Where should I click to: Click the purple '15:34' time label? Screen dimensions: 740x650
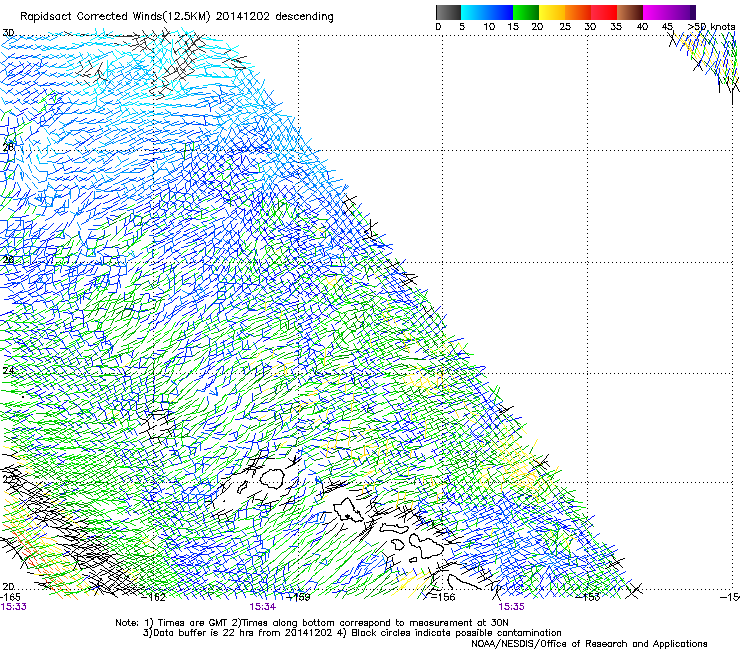(x=262, y=607)
